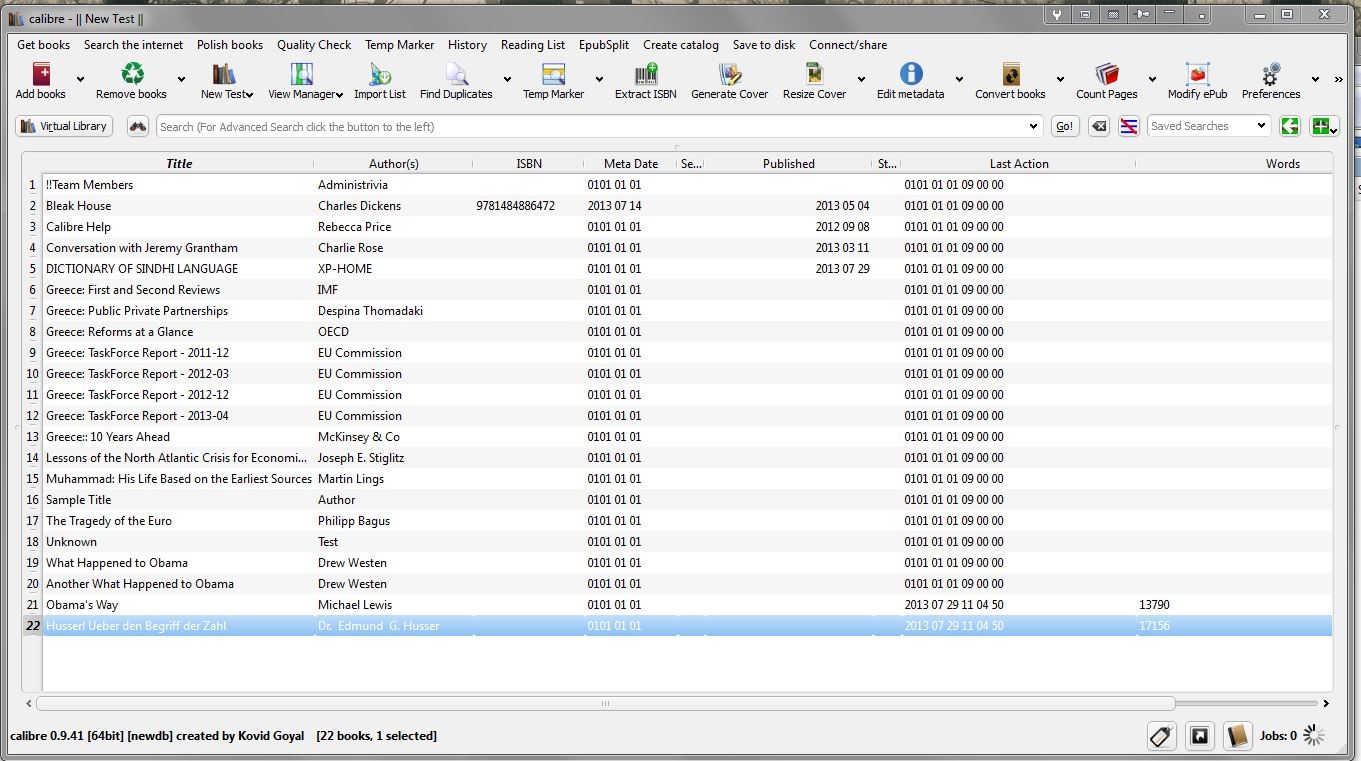Run the Find Duplicates toolbar icon
This screenshot has width=1361, height=761.
(456, 74)
